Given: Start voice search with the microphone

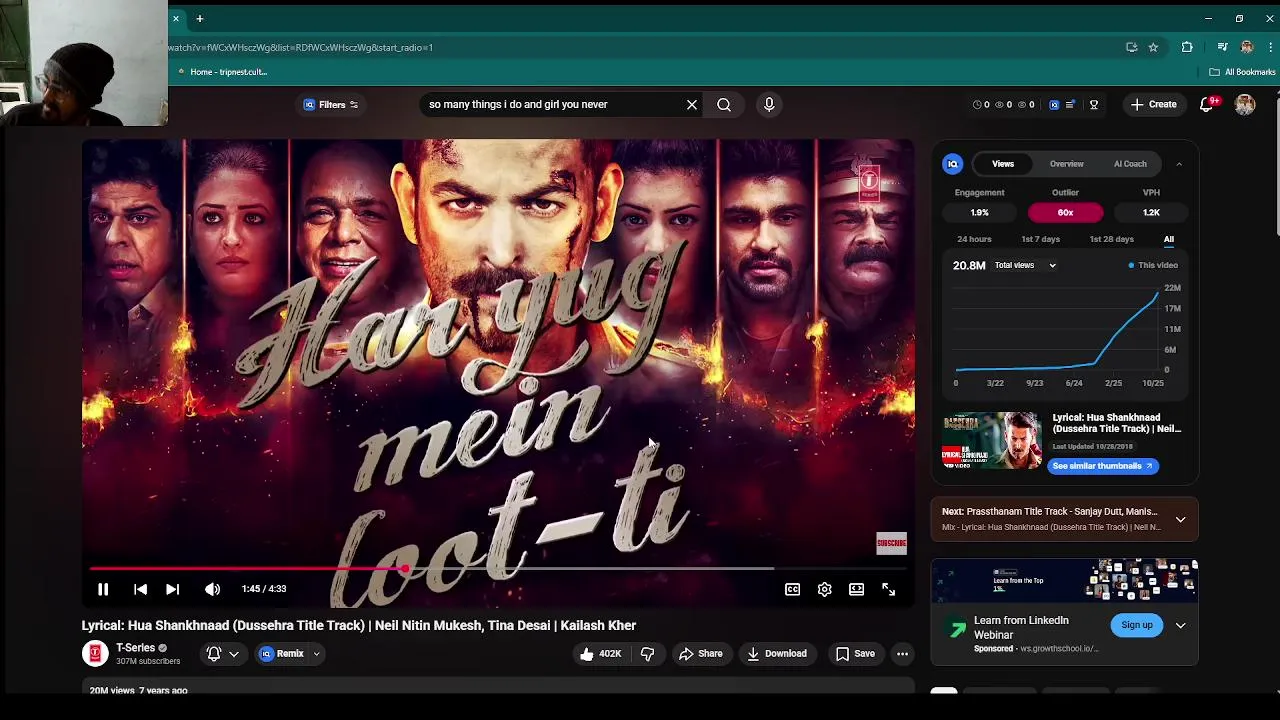Looking at the screenshot, I should pyautogui.click(x=769, y=104).
